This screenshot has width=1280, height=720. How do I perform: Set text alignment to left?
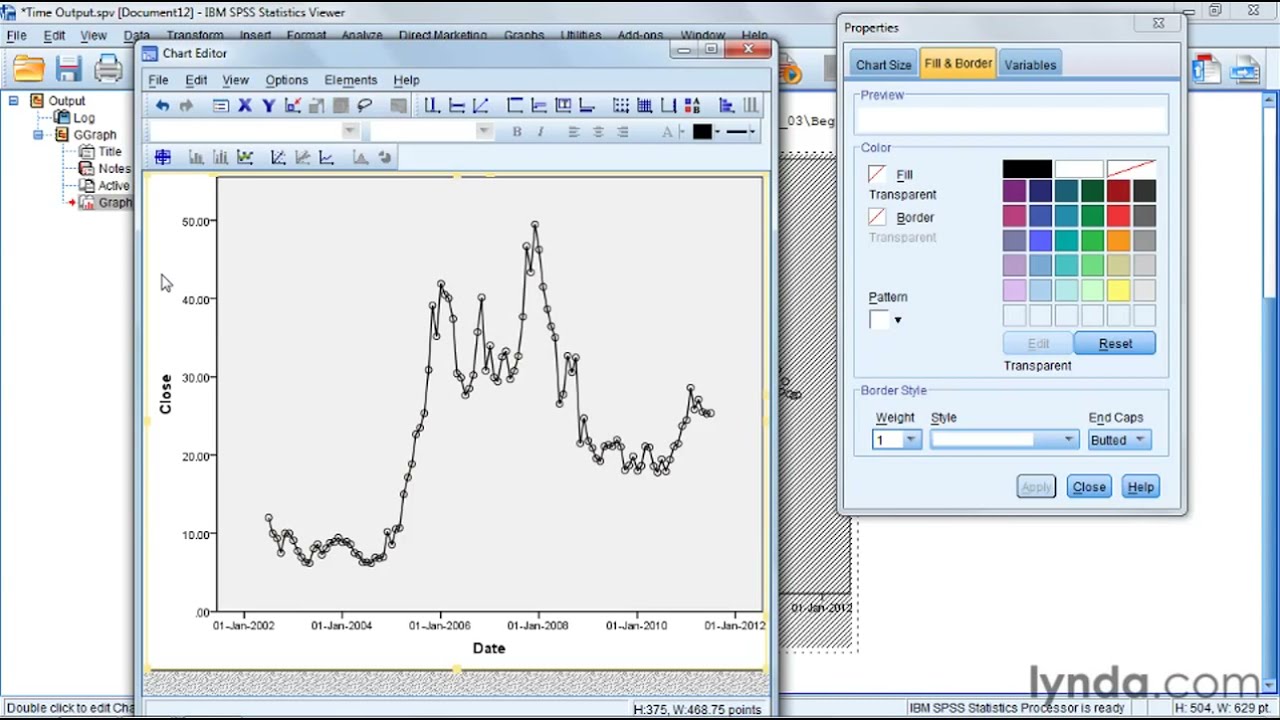[x=574, y=132]
